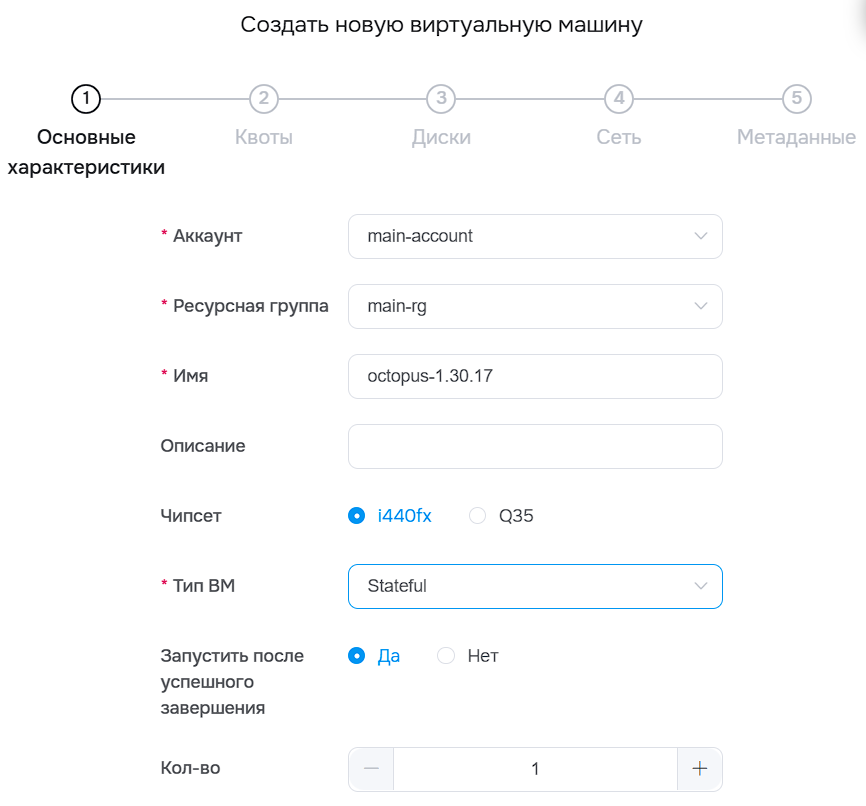Open step 5 Метаданные circle

tap(796, 98)
